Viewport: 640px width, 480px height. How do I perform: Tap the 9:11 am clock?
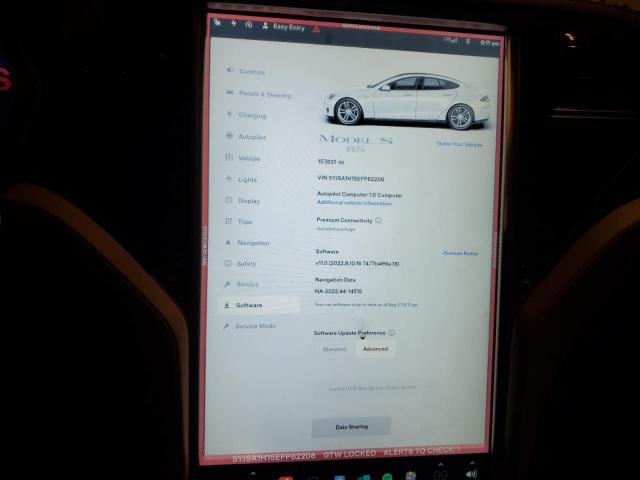489,42
